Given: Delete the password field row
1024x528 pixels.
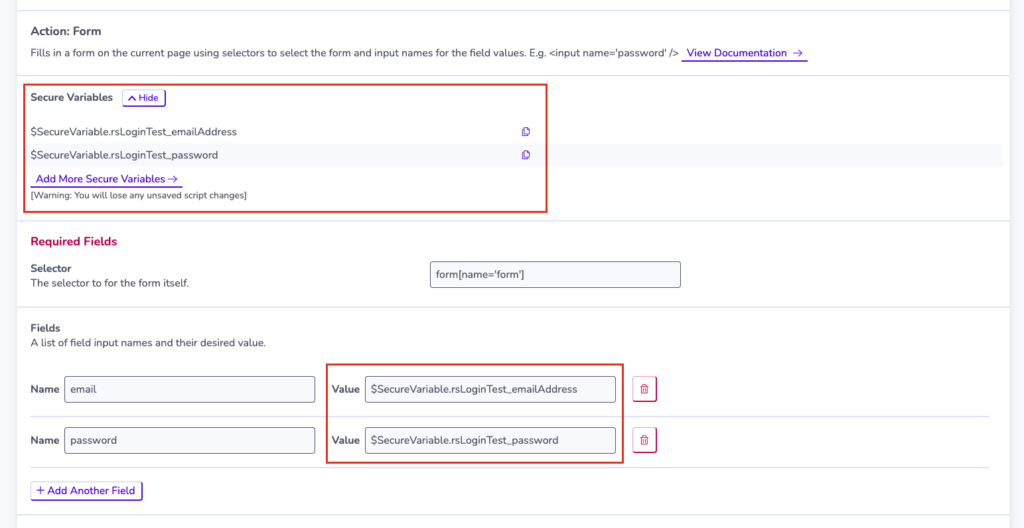Looking at the screenshot, I should pos(645,440).
